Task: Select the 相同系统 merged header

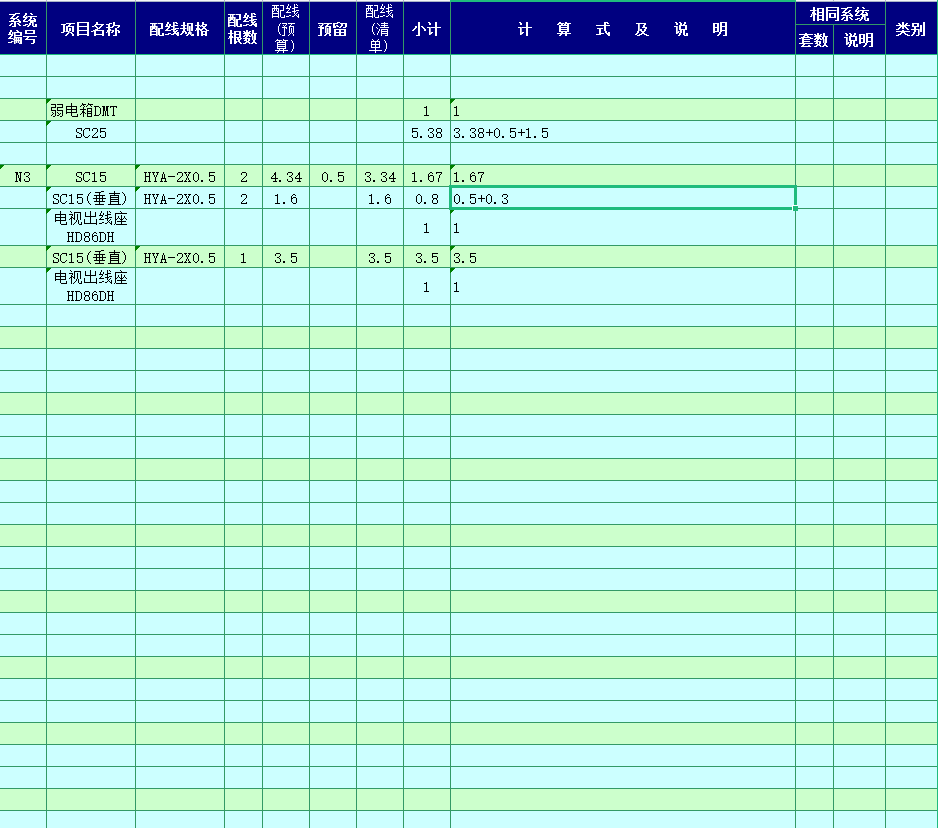Action: [x=840, y=14]
